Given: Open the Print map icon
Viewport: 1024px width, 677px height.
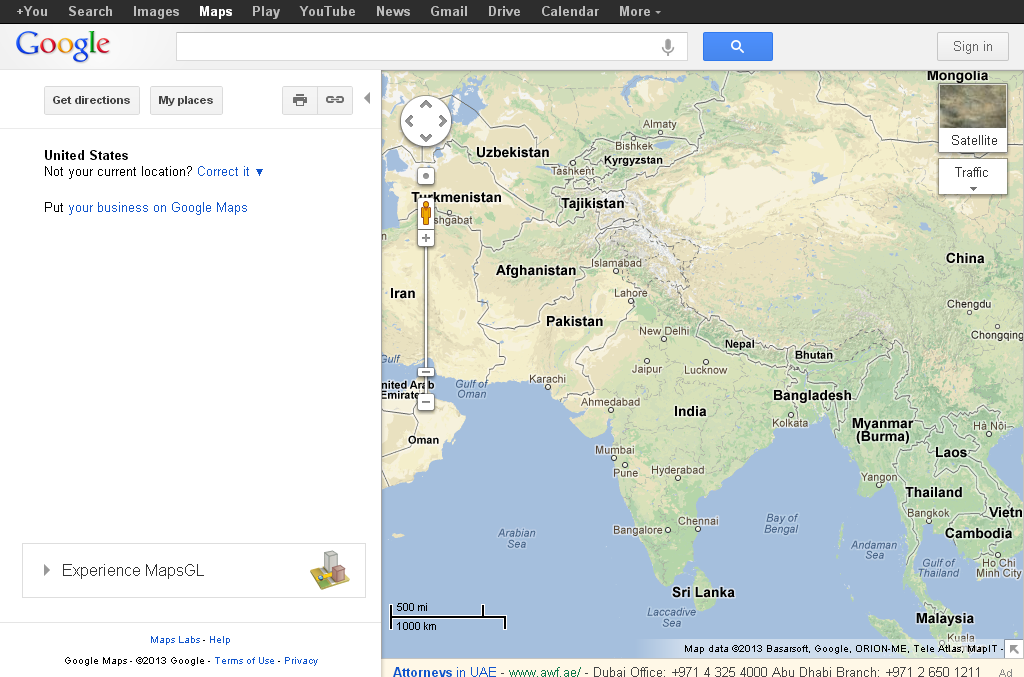Looking at the screenshot, I should 299,100.
